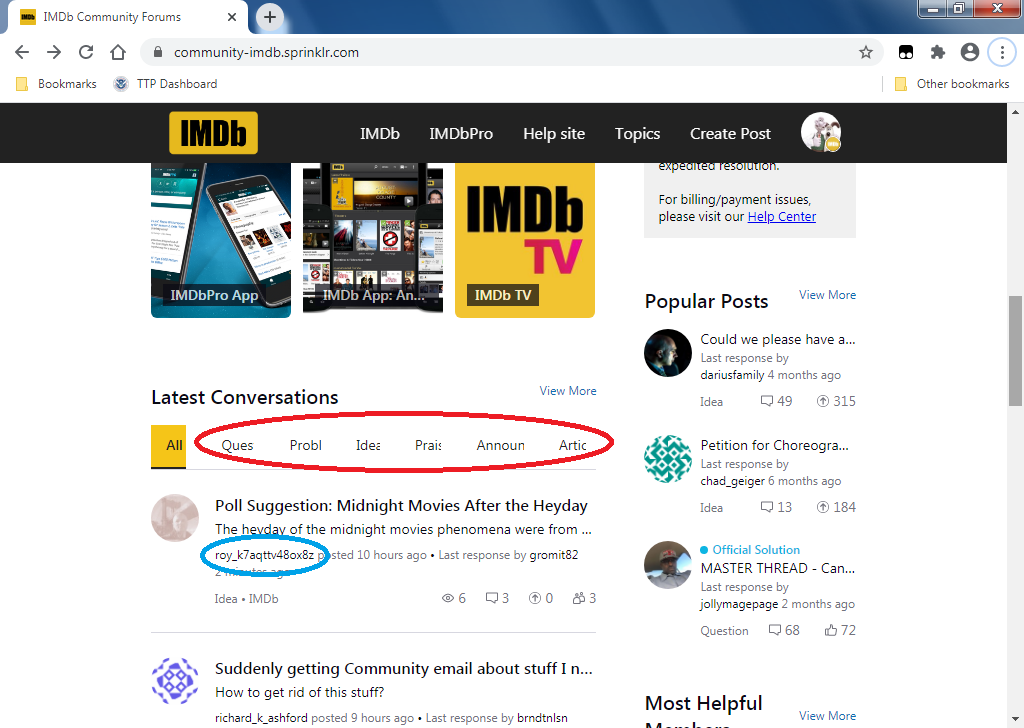Click the Create Post link
Image resolution: width=1024 pixels, height=728 pixels.
(x=730, y=134)
